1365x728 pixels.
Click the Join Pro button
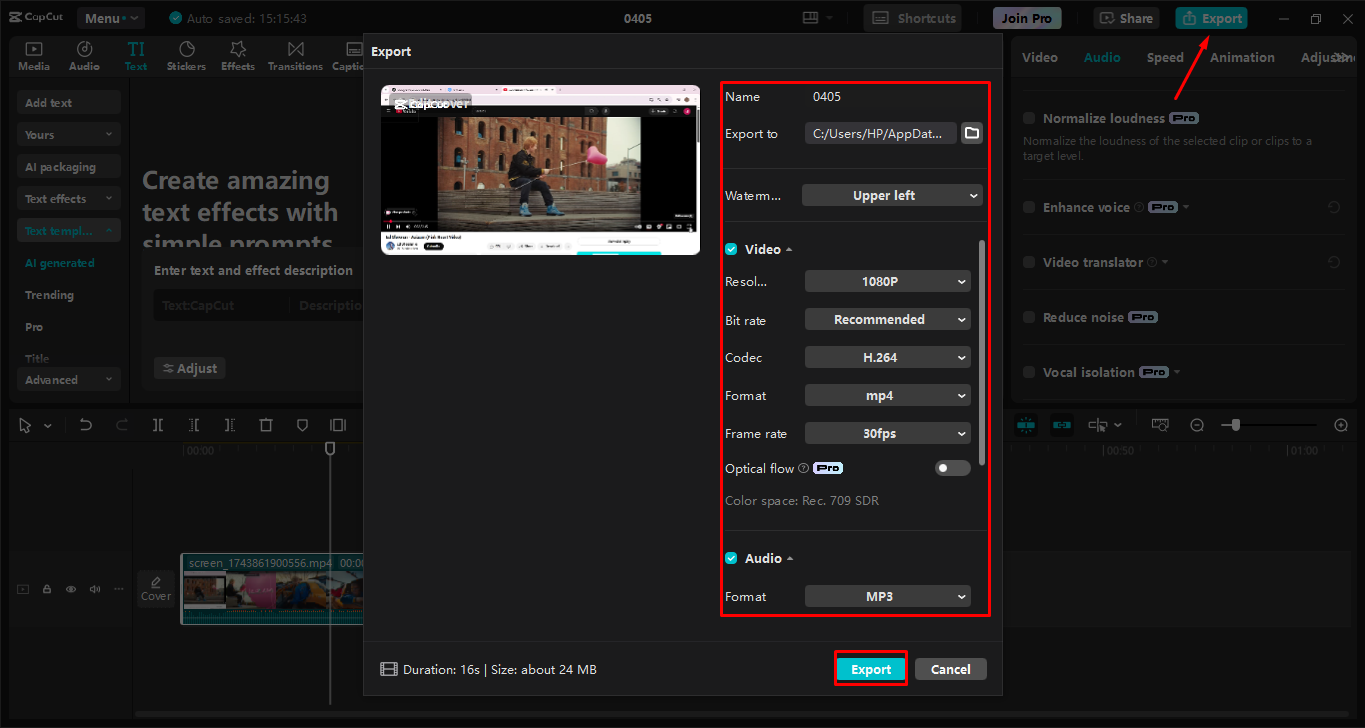[x=1026, y=17]
